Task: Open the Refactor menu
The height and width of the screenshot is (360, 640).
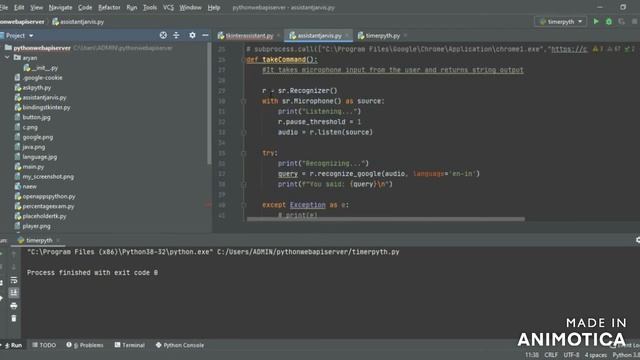Action: (109, 7)
